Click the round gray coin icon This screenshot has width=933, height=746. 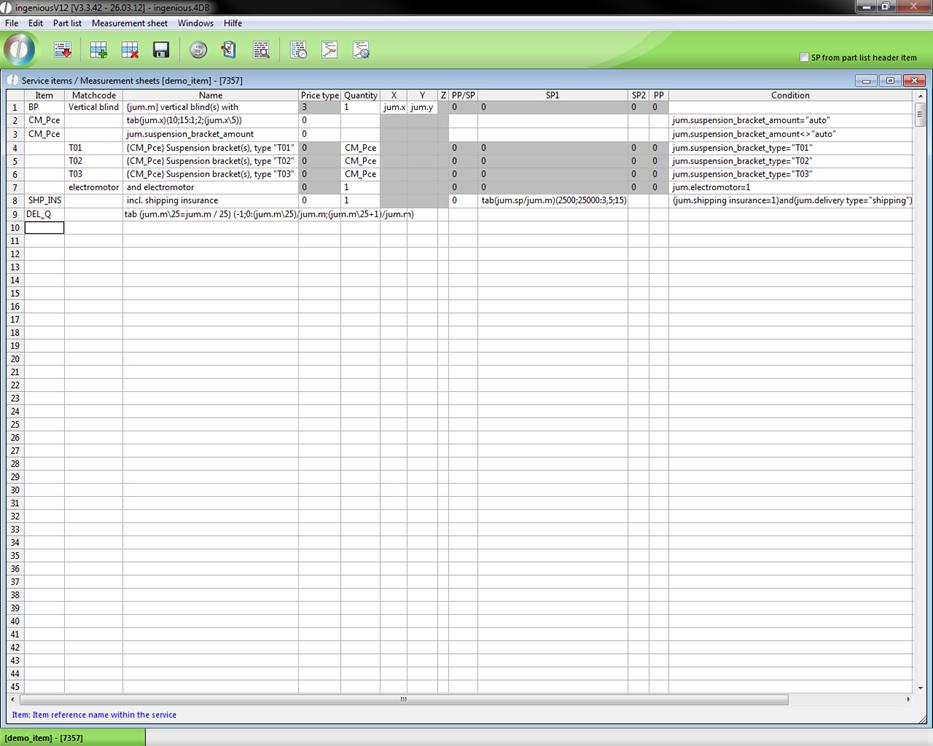coord(198,50)
